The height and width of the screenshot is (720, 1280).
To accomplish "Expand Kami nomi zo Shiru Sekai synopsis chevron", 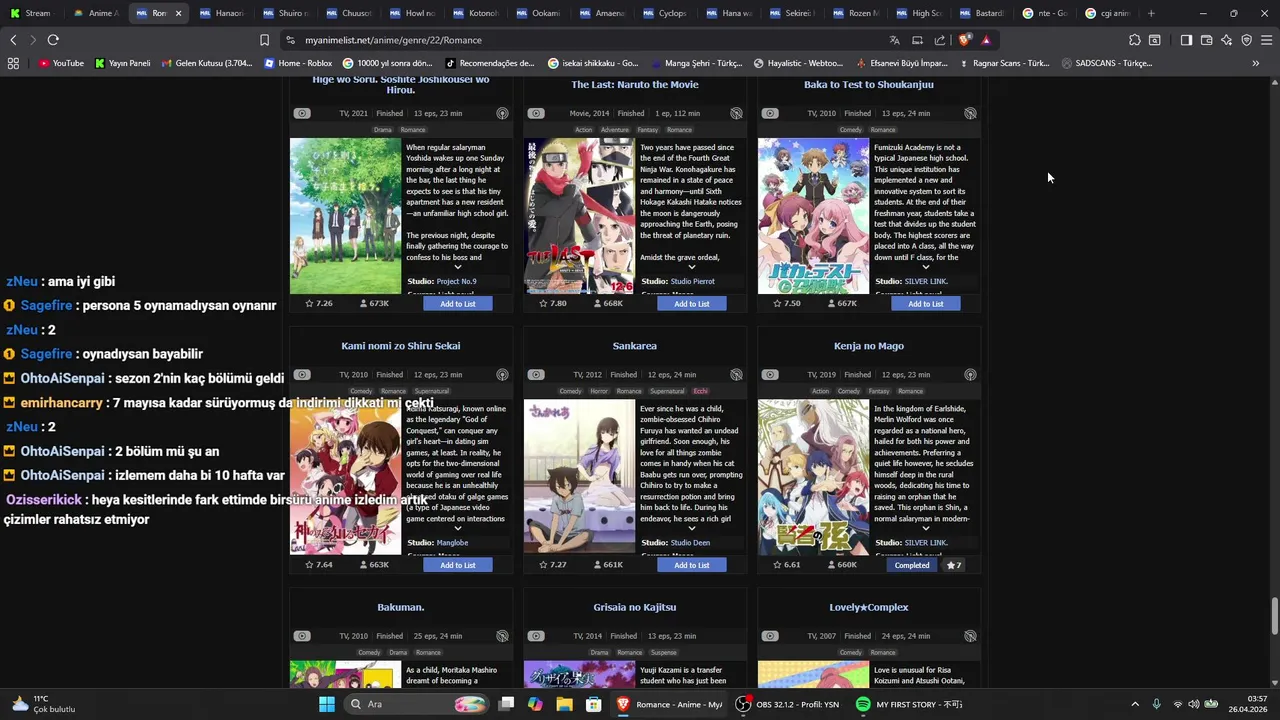I will click(x=457, y=528).
